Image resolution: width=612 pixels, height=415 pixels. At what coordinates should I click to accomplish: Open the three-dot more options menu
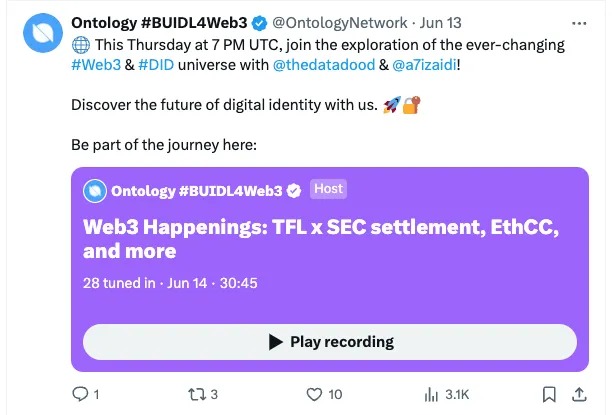click(x=579, y=23)
